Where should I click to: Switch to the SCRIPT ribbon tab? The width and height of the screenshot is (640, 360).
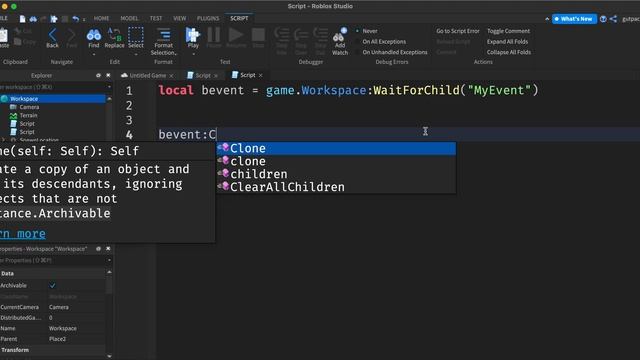click(239, 18)
